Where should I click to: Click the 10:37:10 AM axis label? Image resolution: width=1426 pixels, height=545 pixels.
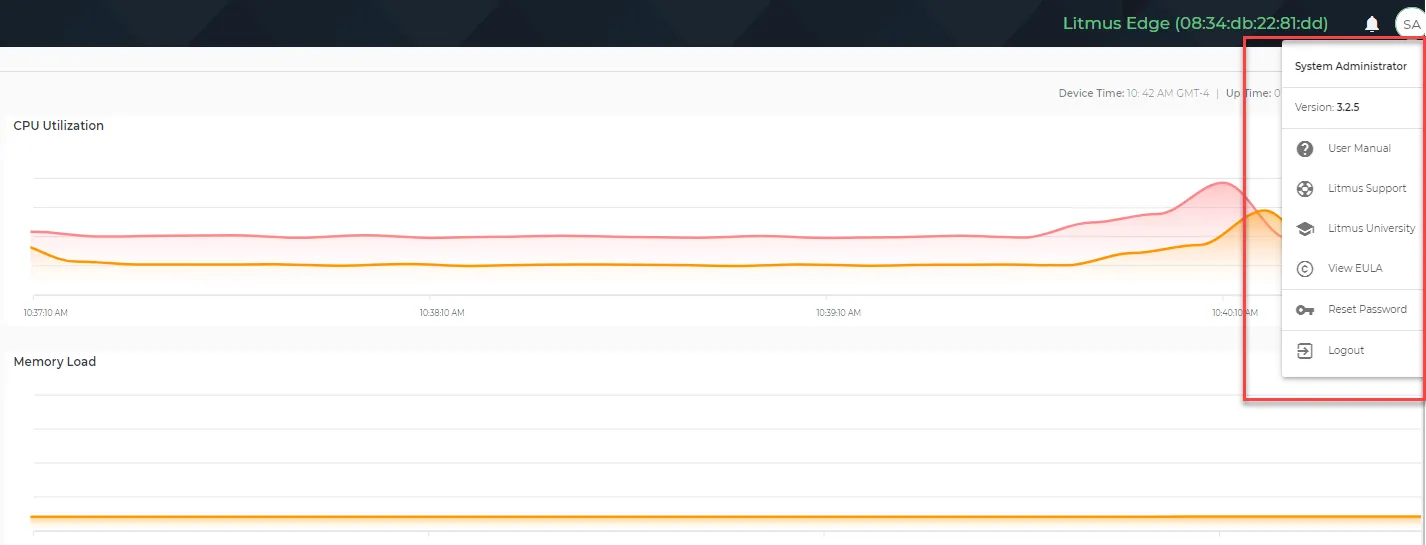tap(46, 313)
